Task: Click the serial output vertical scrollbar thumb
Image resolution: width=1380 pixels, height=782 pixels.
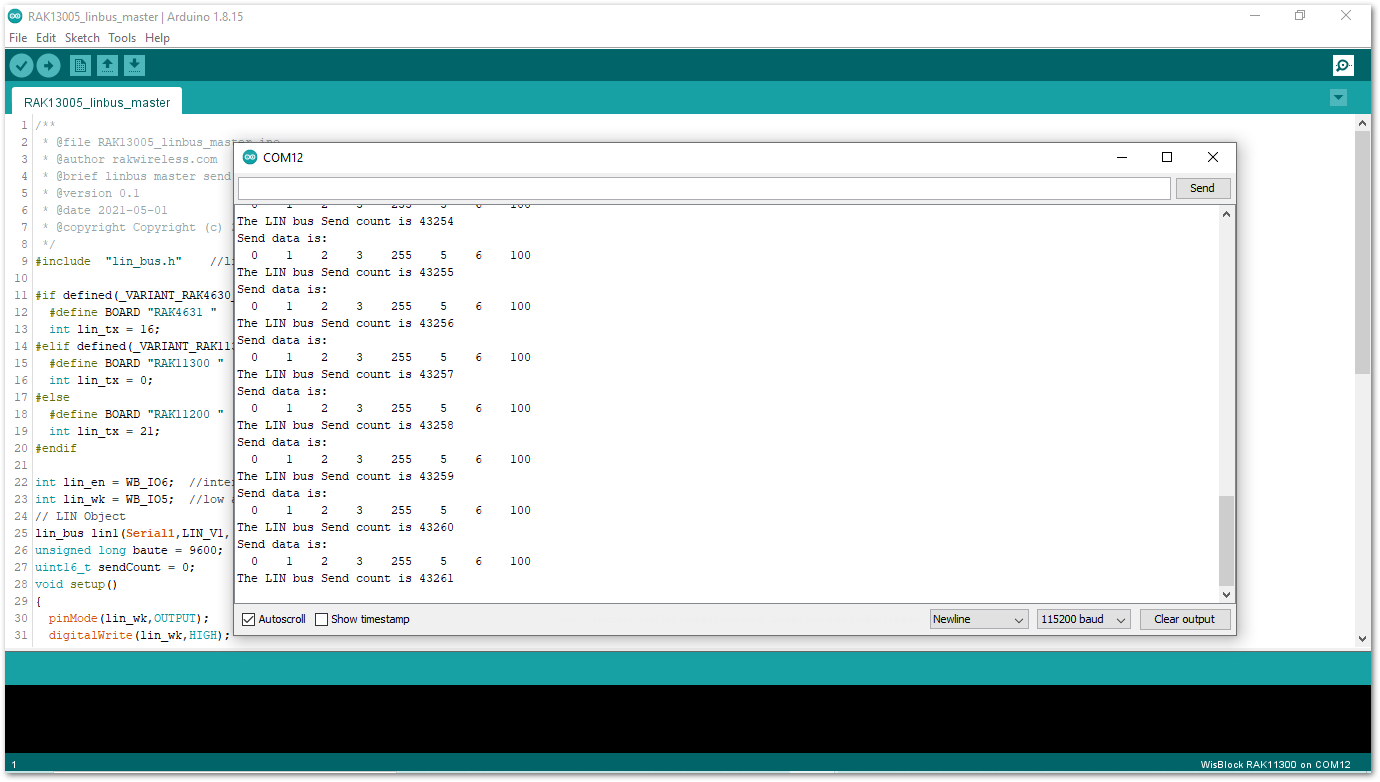Action: point(1227,540)
